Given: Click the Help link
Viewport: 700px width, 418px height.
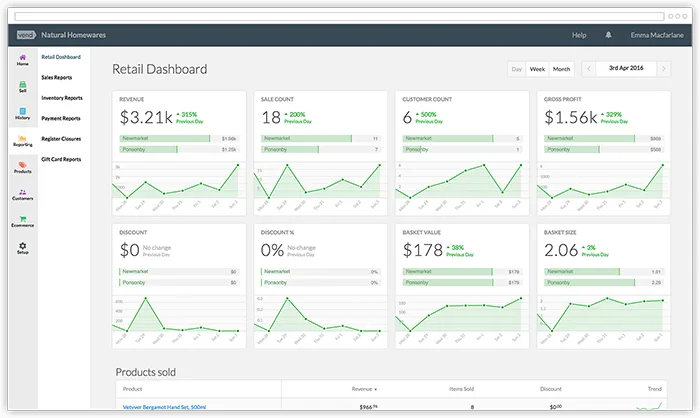Looking at the screenshot, I should click(x=579, y=35).
